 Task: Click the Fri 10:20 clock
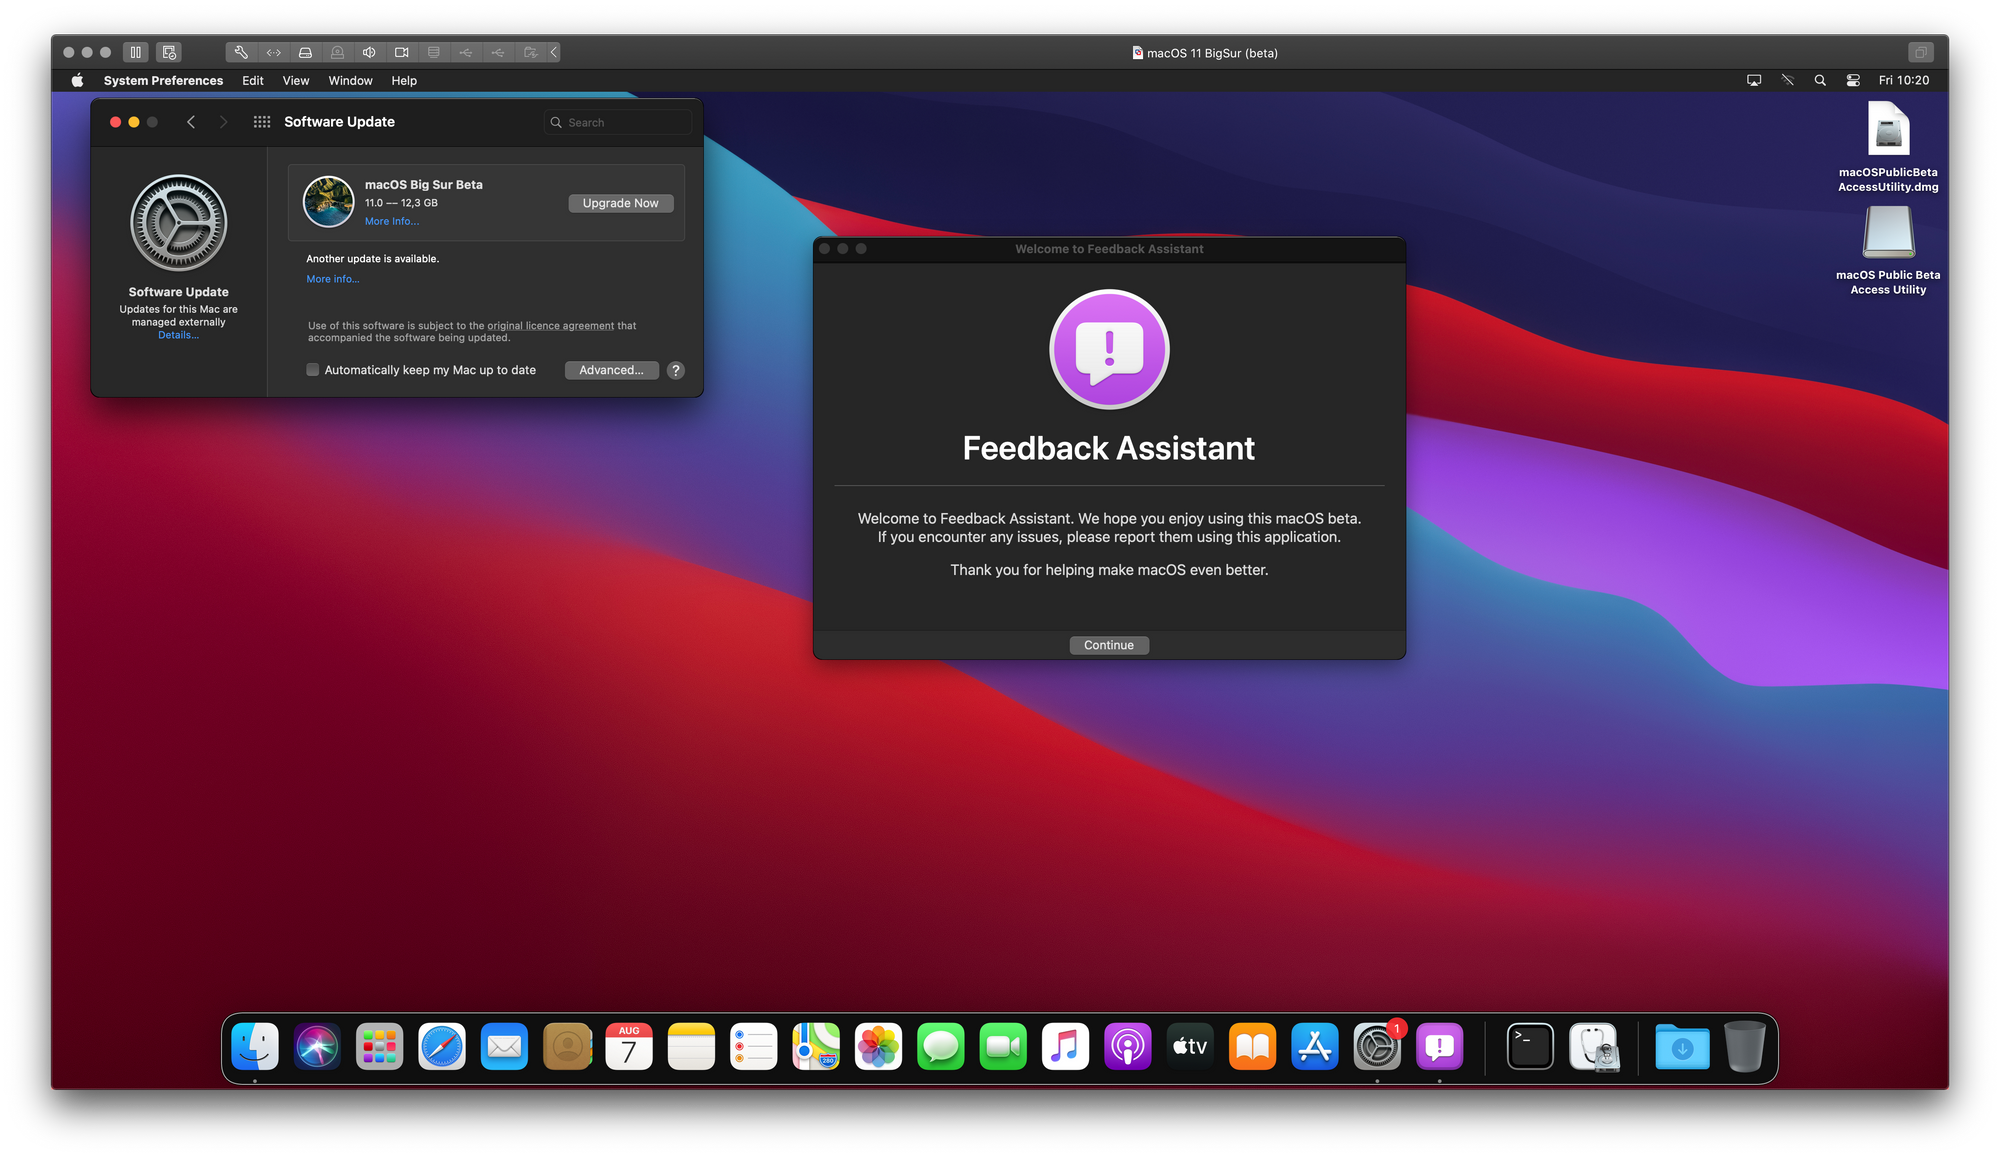1904,80
